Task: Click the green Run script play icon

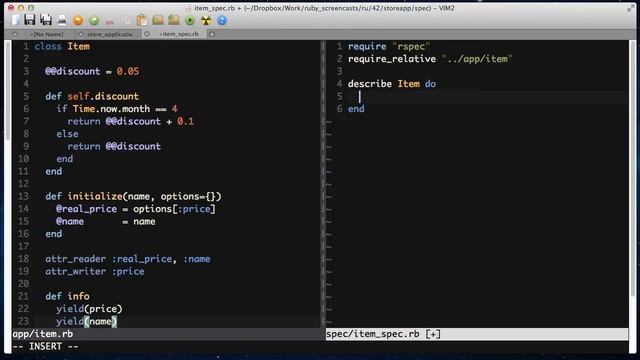Action: click(190, 20)
